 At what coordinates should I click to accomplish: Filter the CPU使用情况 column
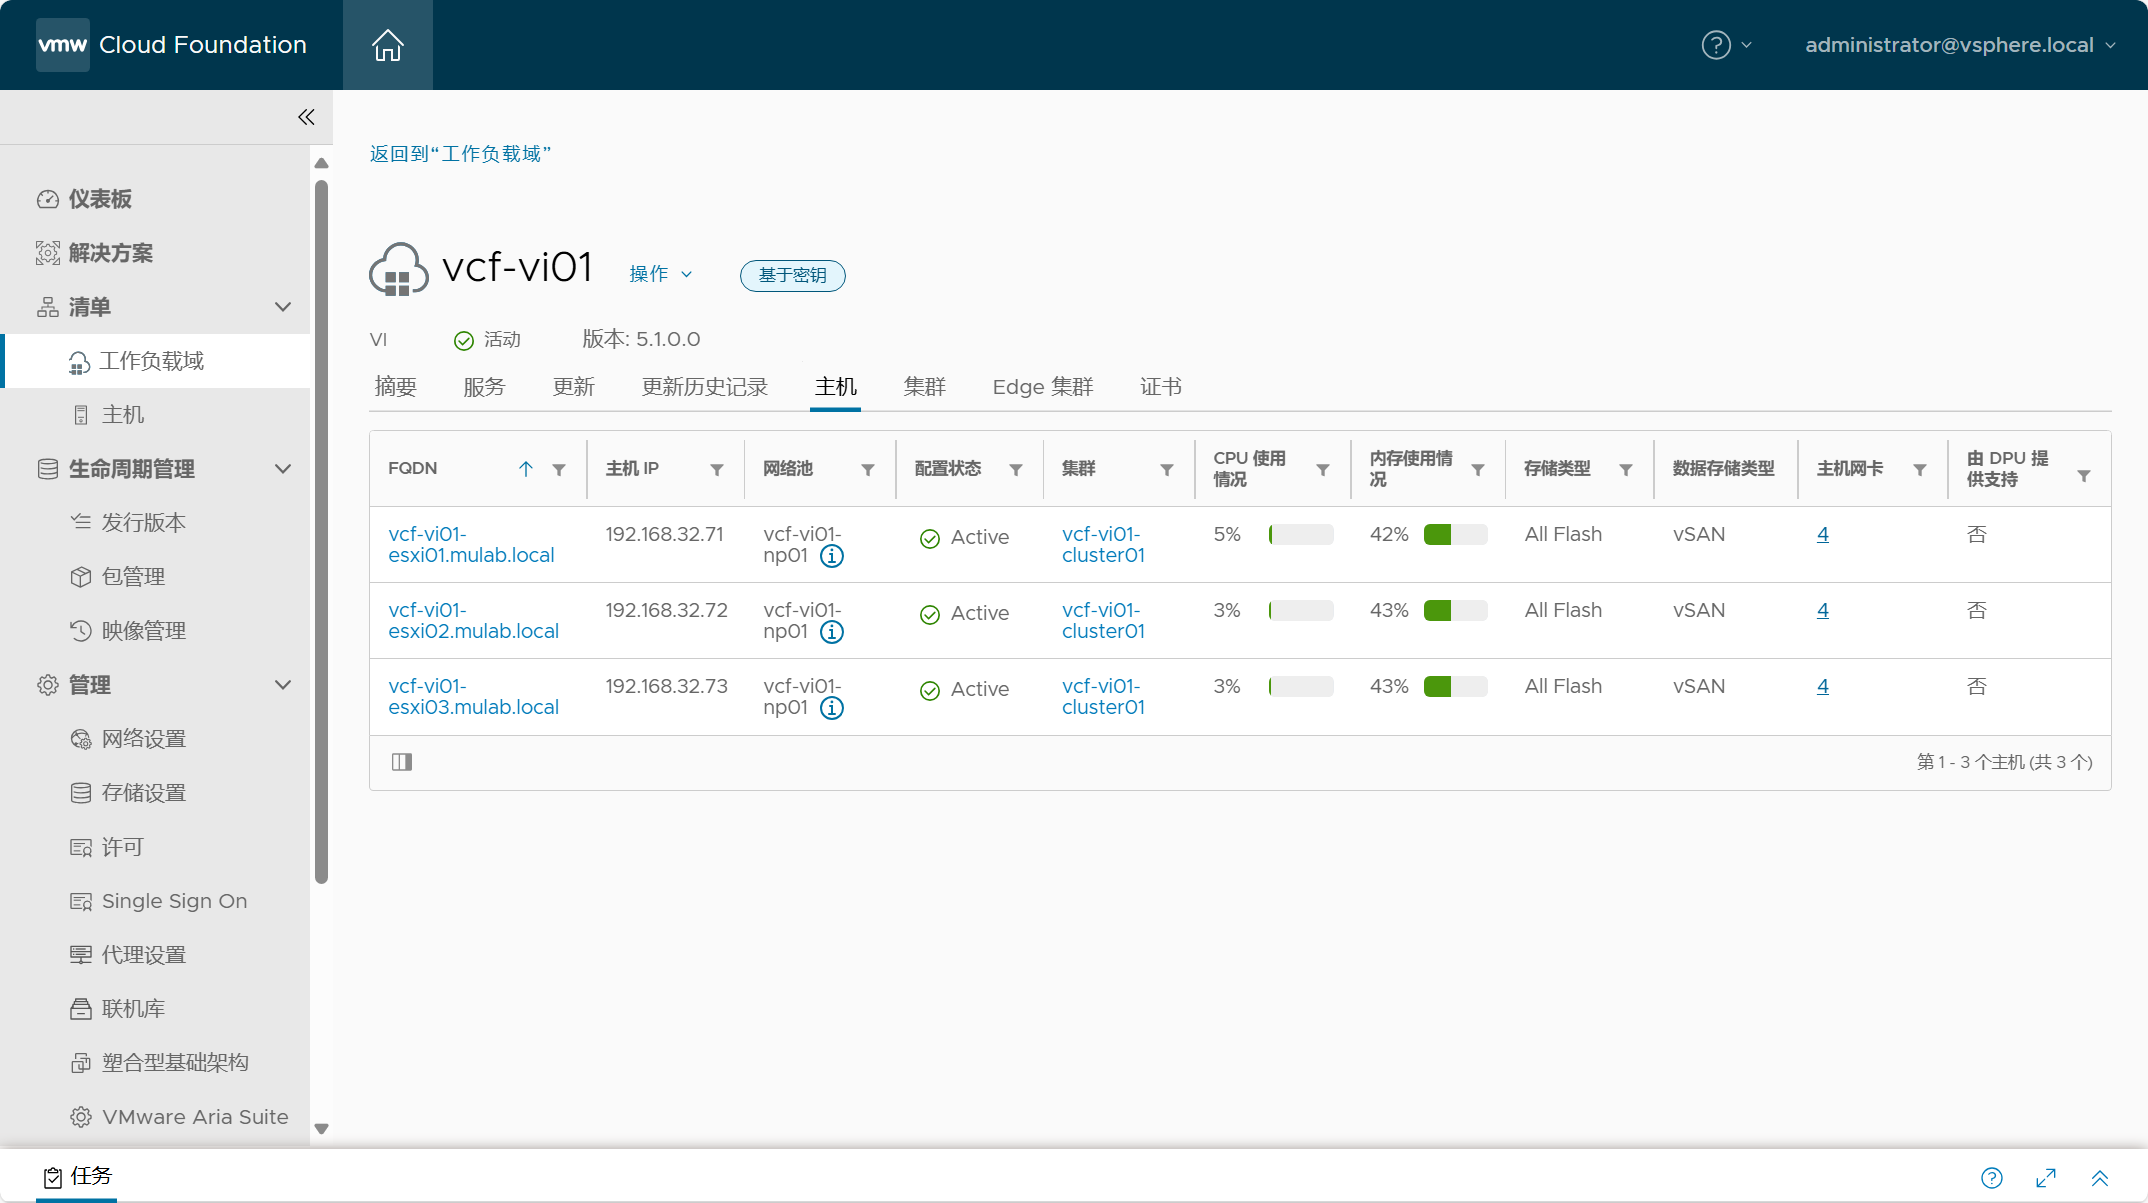tap(1323, 468)
